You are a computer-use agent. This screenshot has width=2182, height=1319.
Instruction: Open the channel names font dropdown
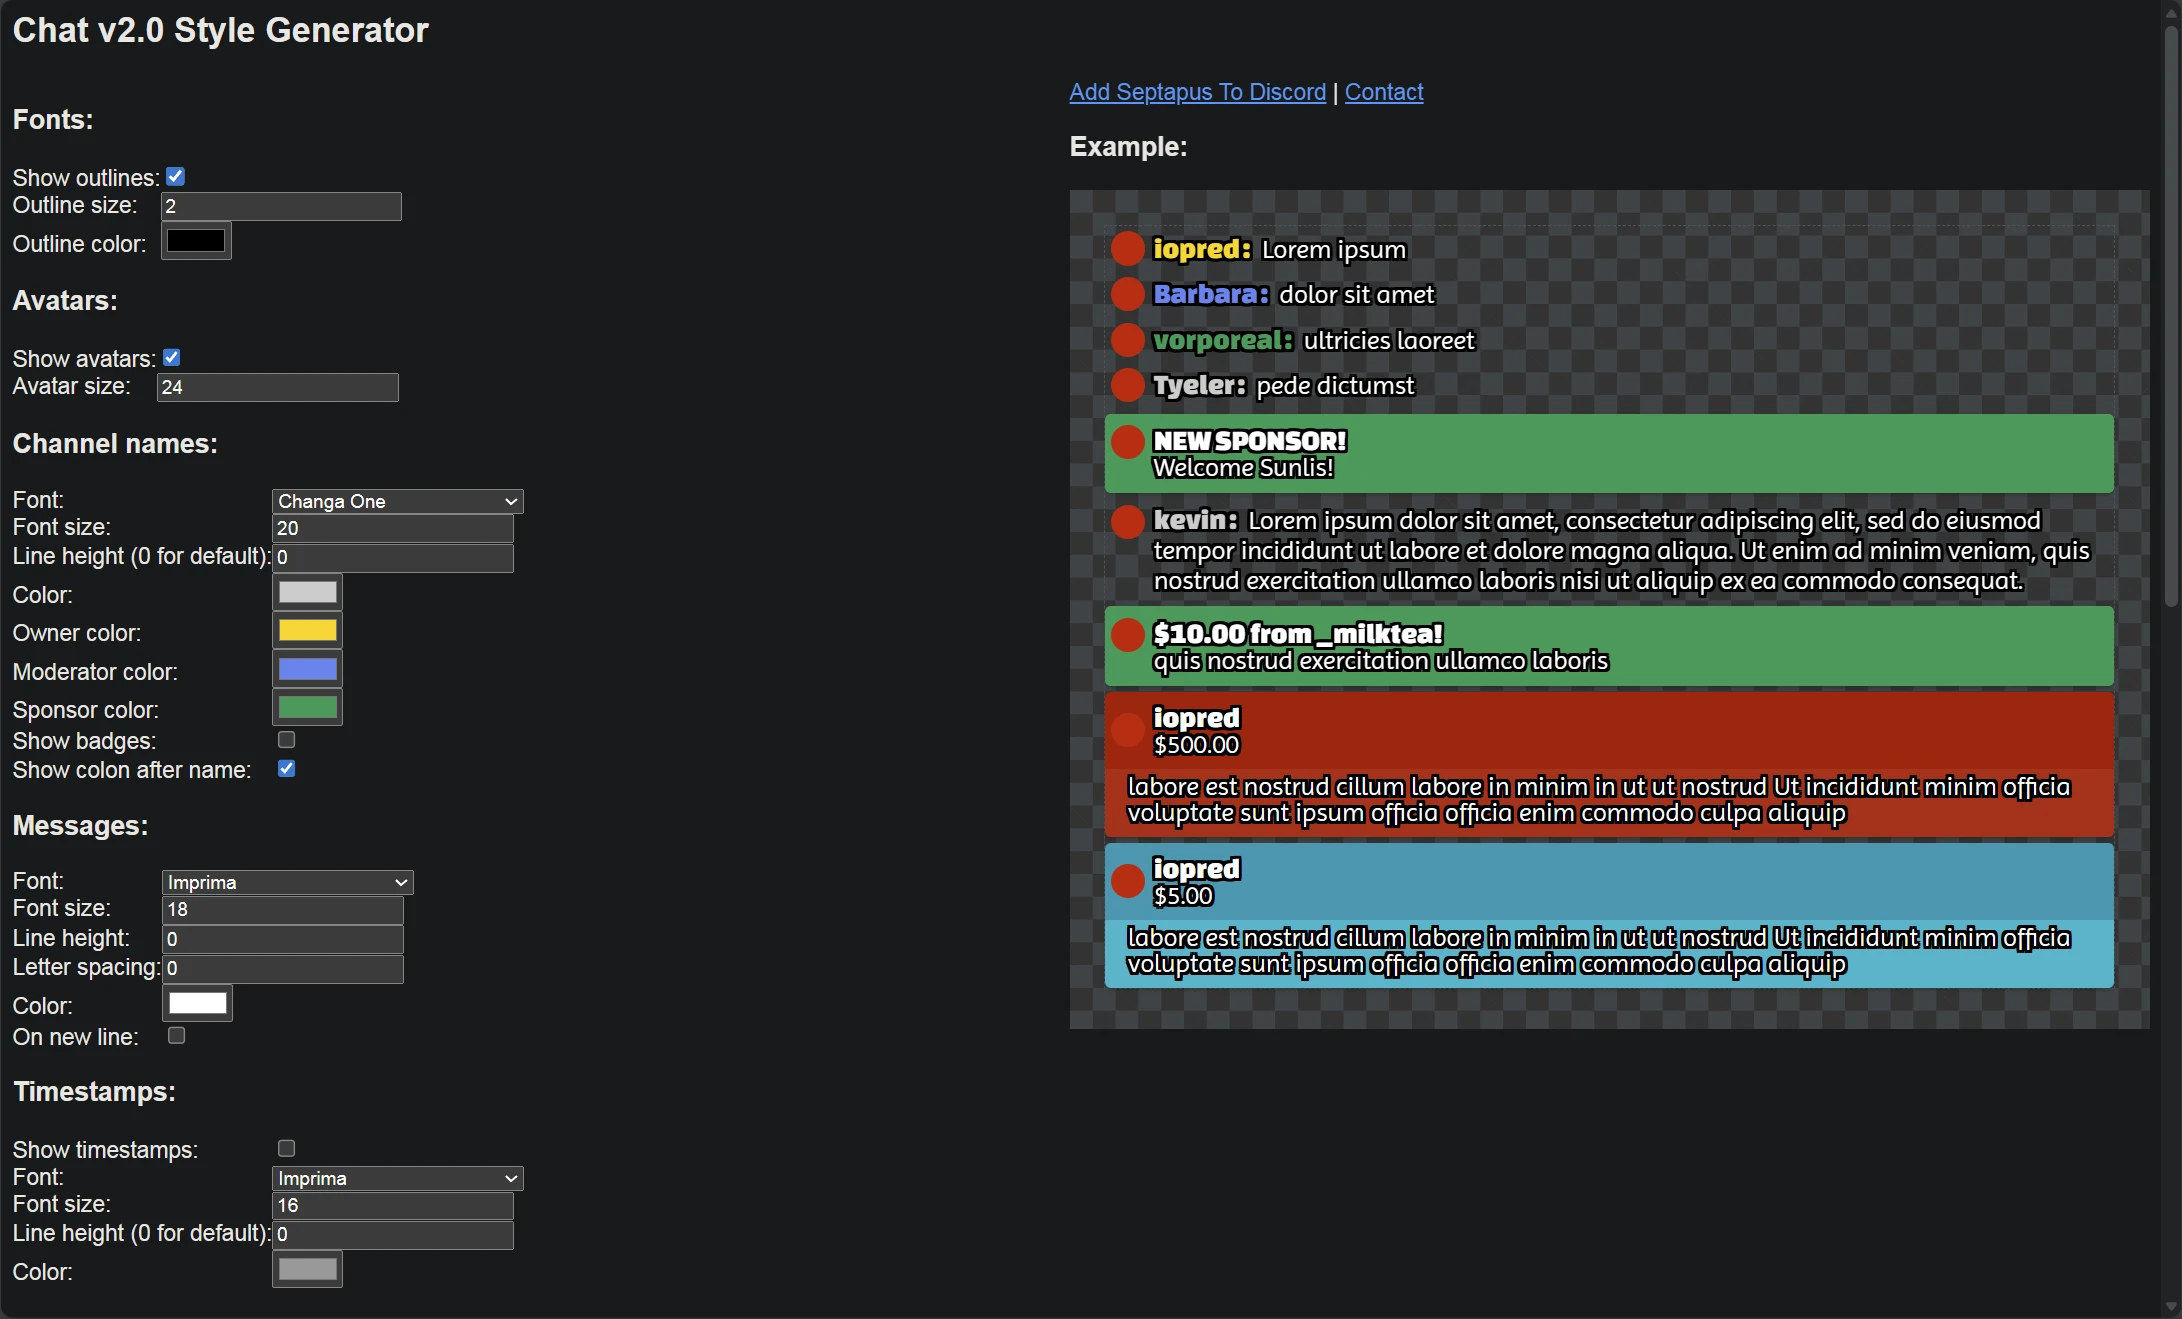[397, 501]
